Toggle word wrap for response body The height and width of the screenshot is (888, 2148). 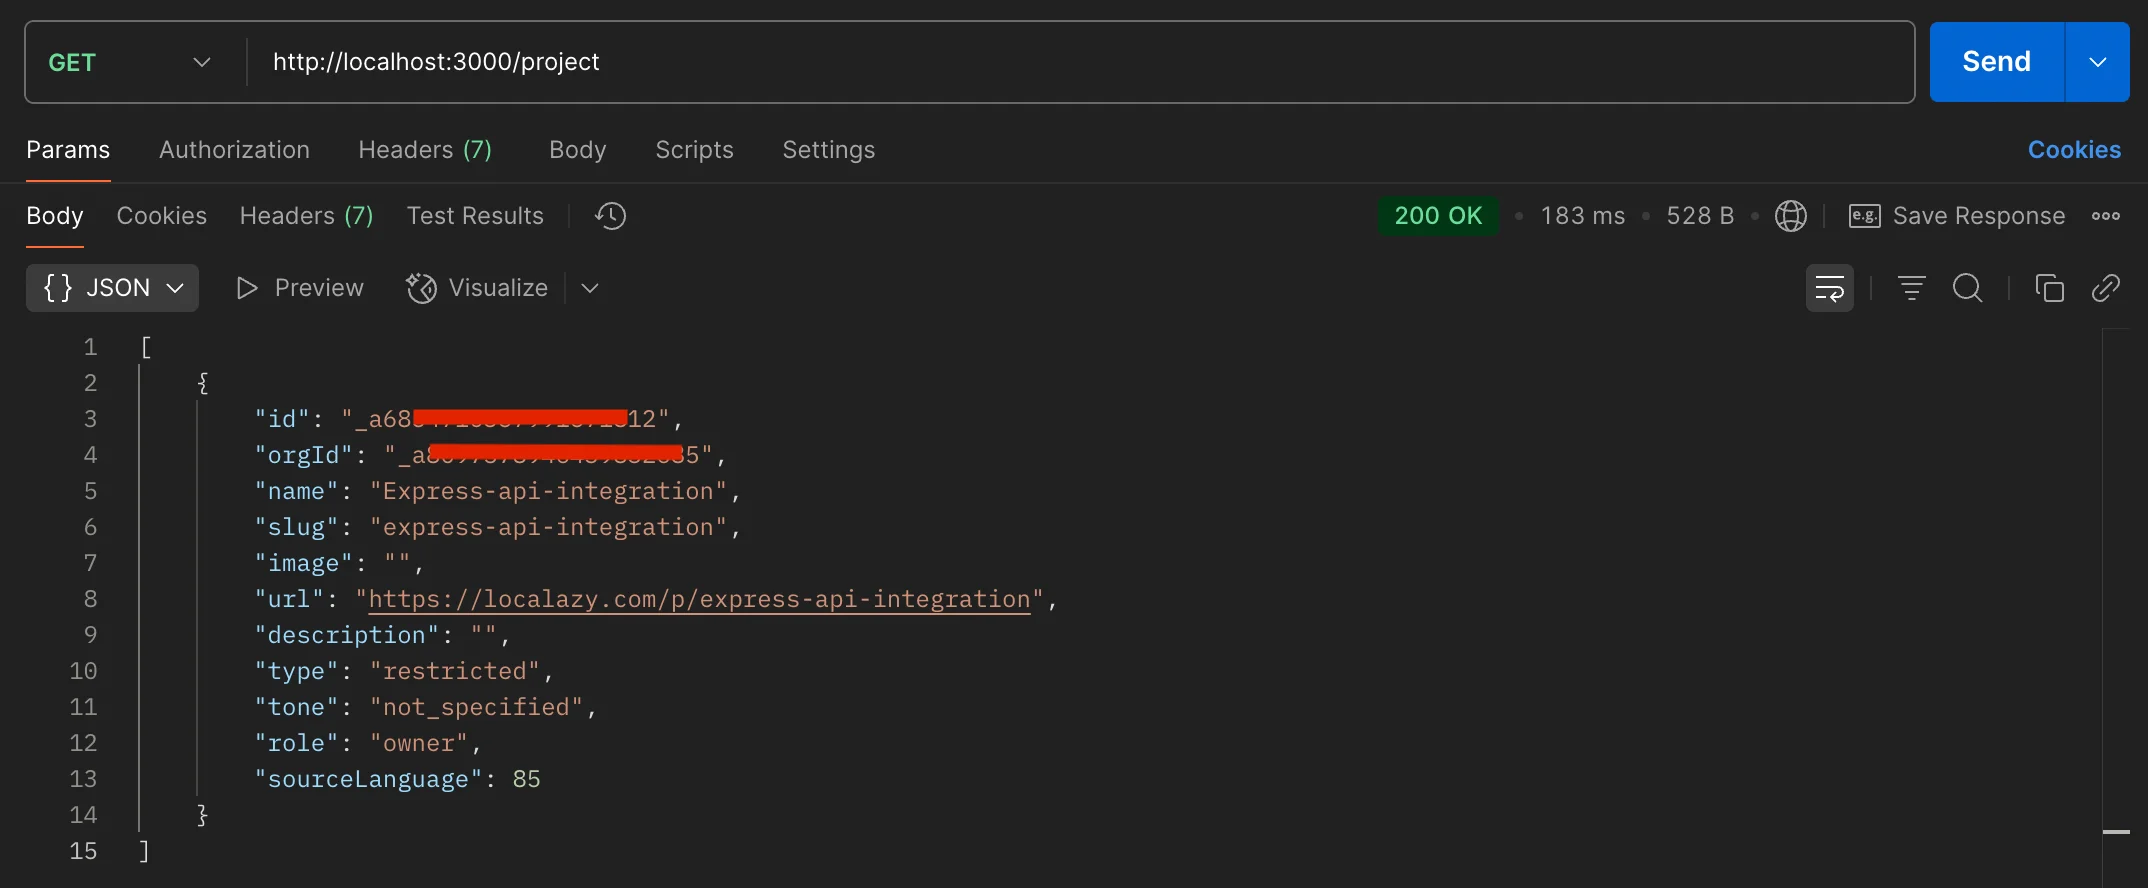tap(1829, 289)
